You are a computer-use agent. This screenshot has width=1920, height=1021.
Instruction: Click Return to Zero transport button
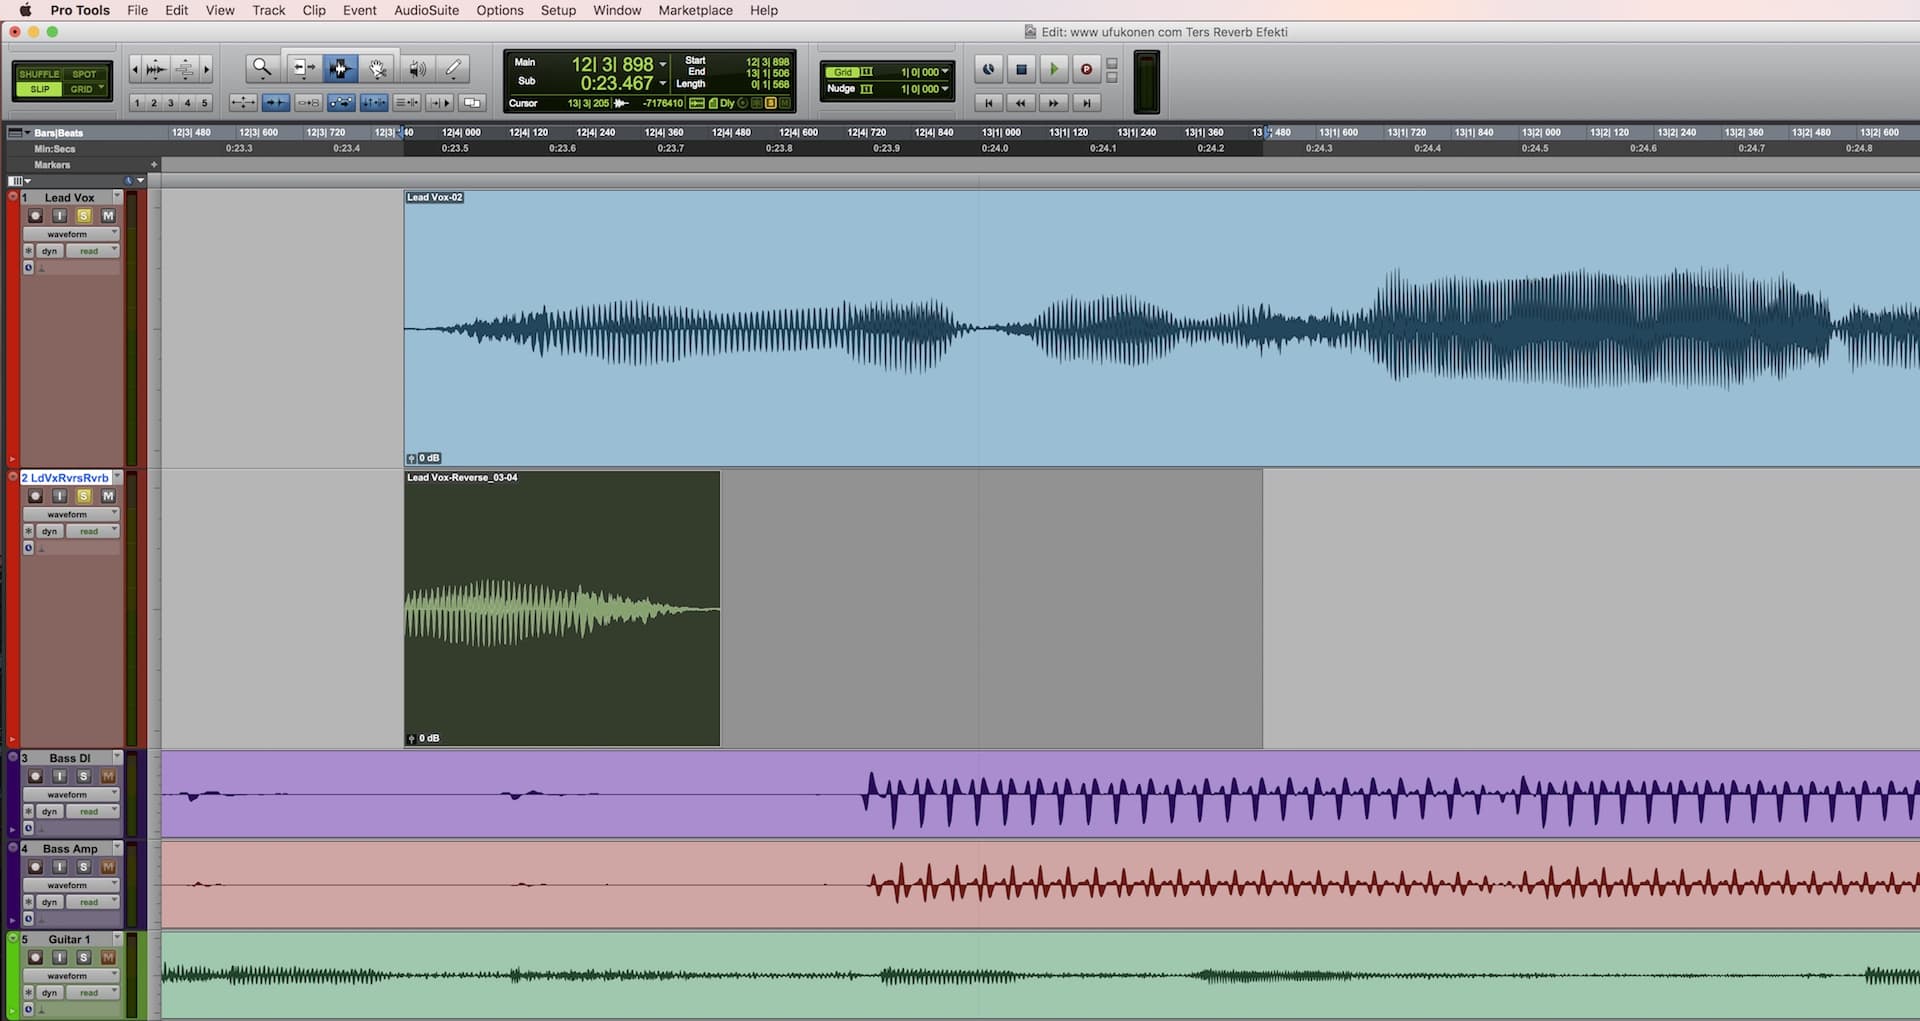pos(988,103)
